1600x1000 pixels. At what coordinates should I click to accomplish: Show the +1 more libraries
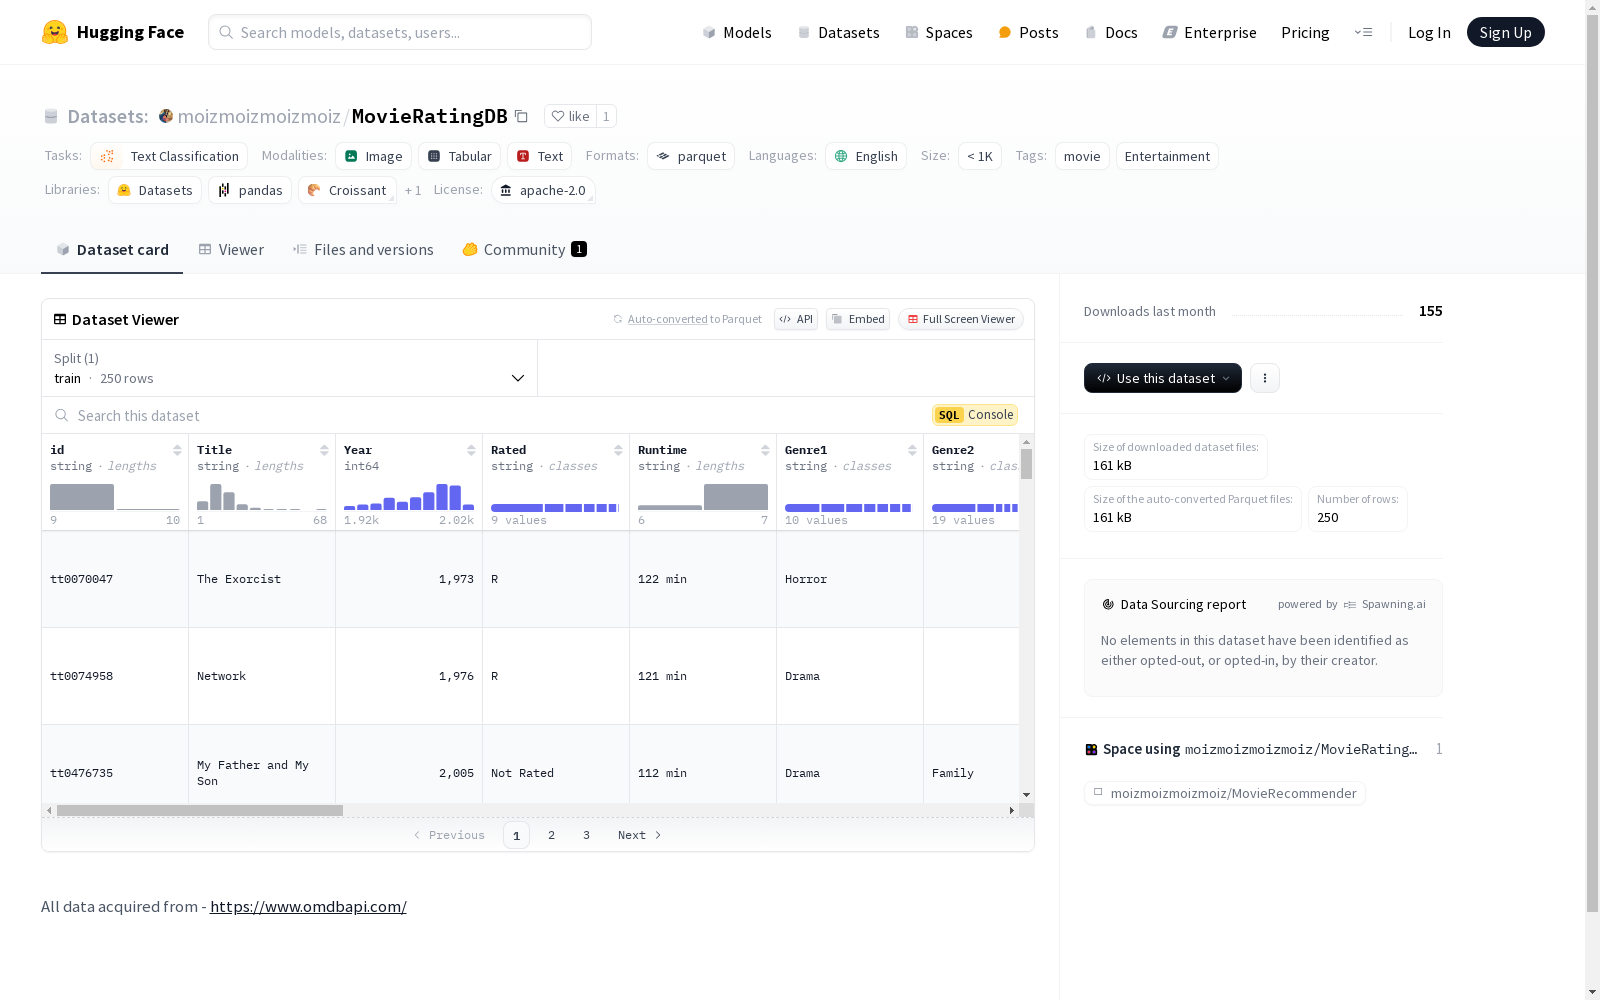coord(413,190)
